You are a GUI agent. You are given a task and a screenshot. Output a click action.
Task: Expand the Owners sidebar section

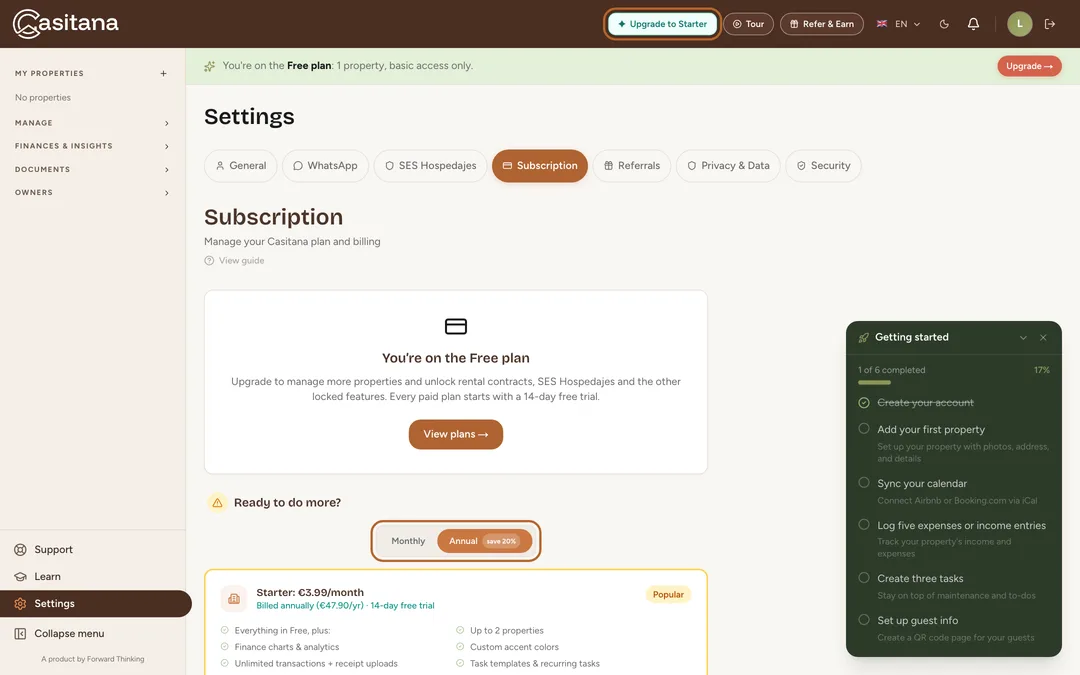click(x=92, y=193)
